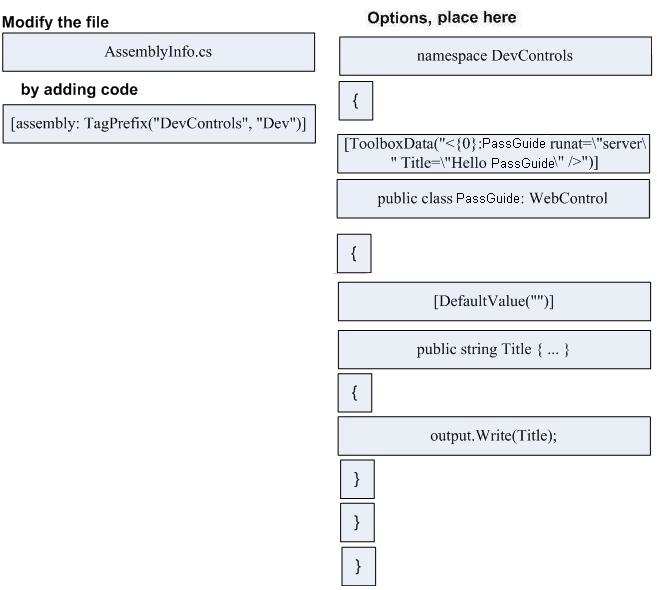Click the "Dev" prefix string in TagPrefix
The width and height of the screenshot is (657, 590).
[x=276, y=124]
